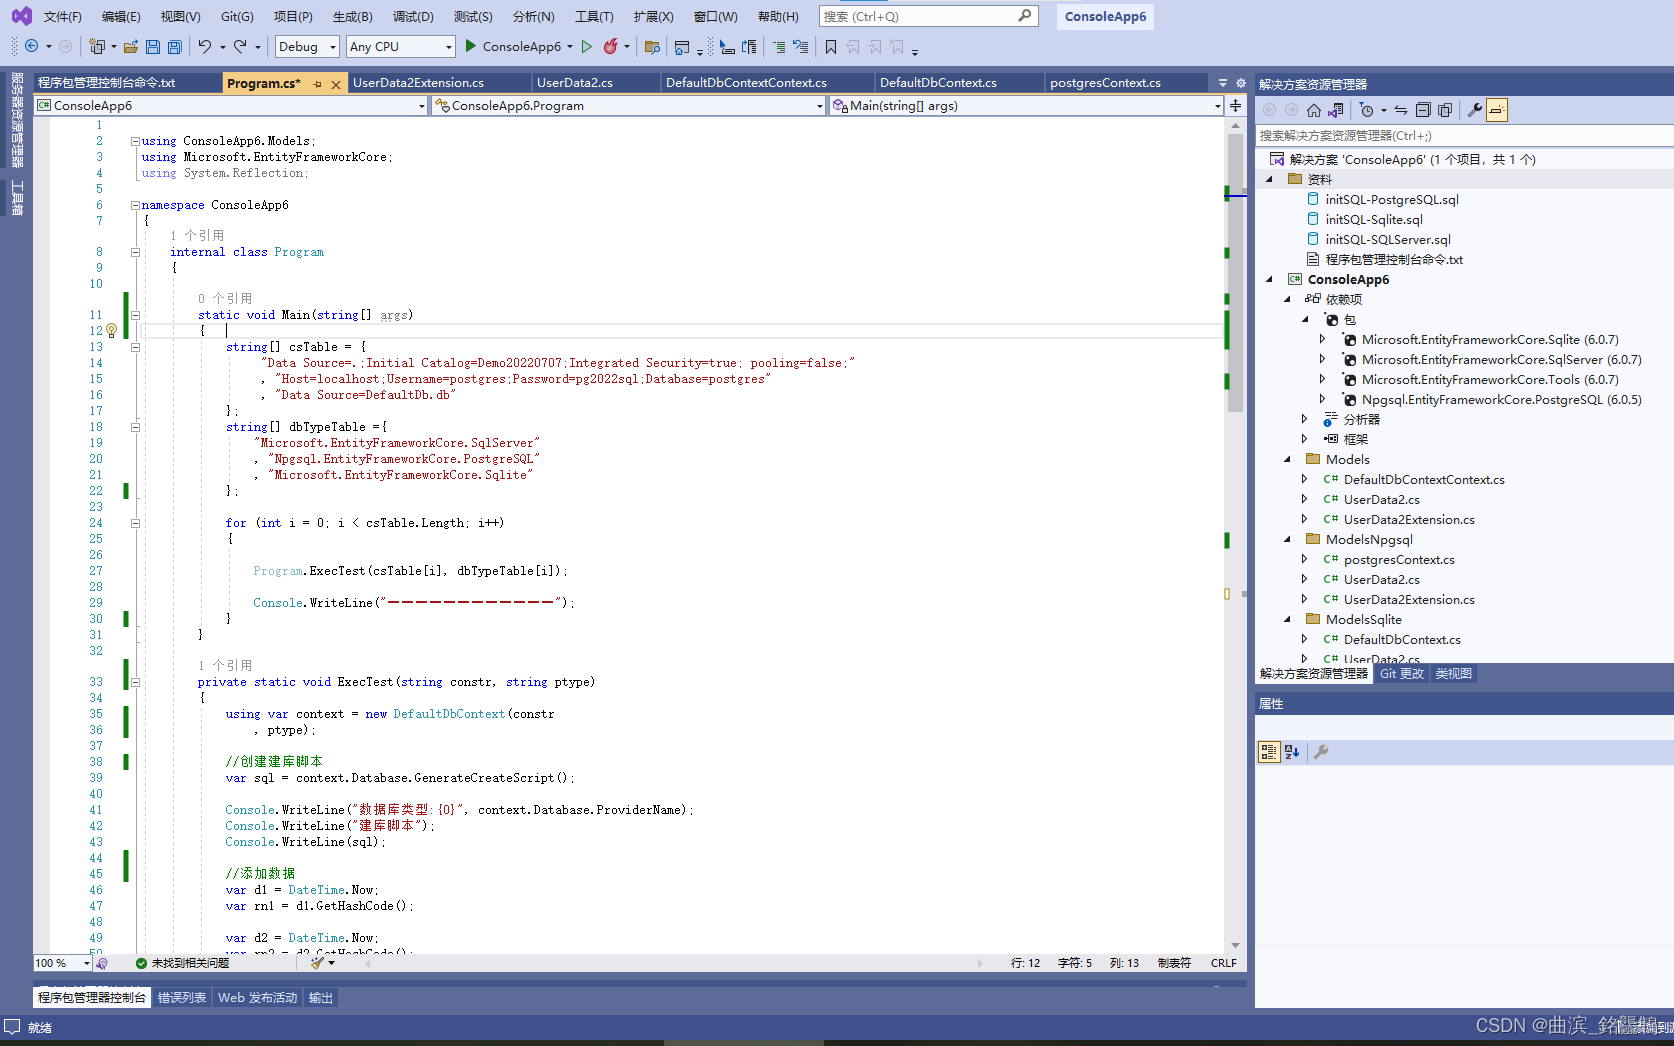Open Properties via wrench icon in Solution Explorer
The height and width of the screenshot is (1046, 1674).
click(1474, 110)
